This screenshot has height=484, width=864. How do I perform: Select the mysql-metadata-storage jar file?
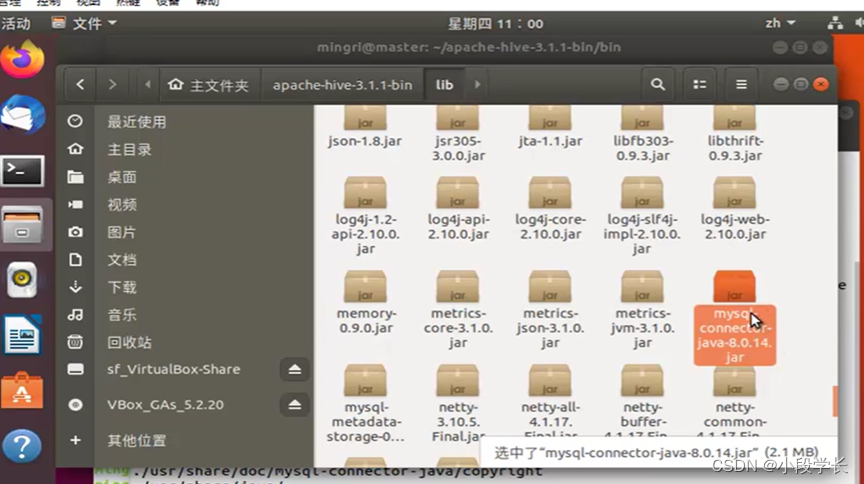[x=365, y=404]
